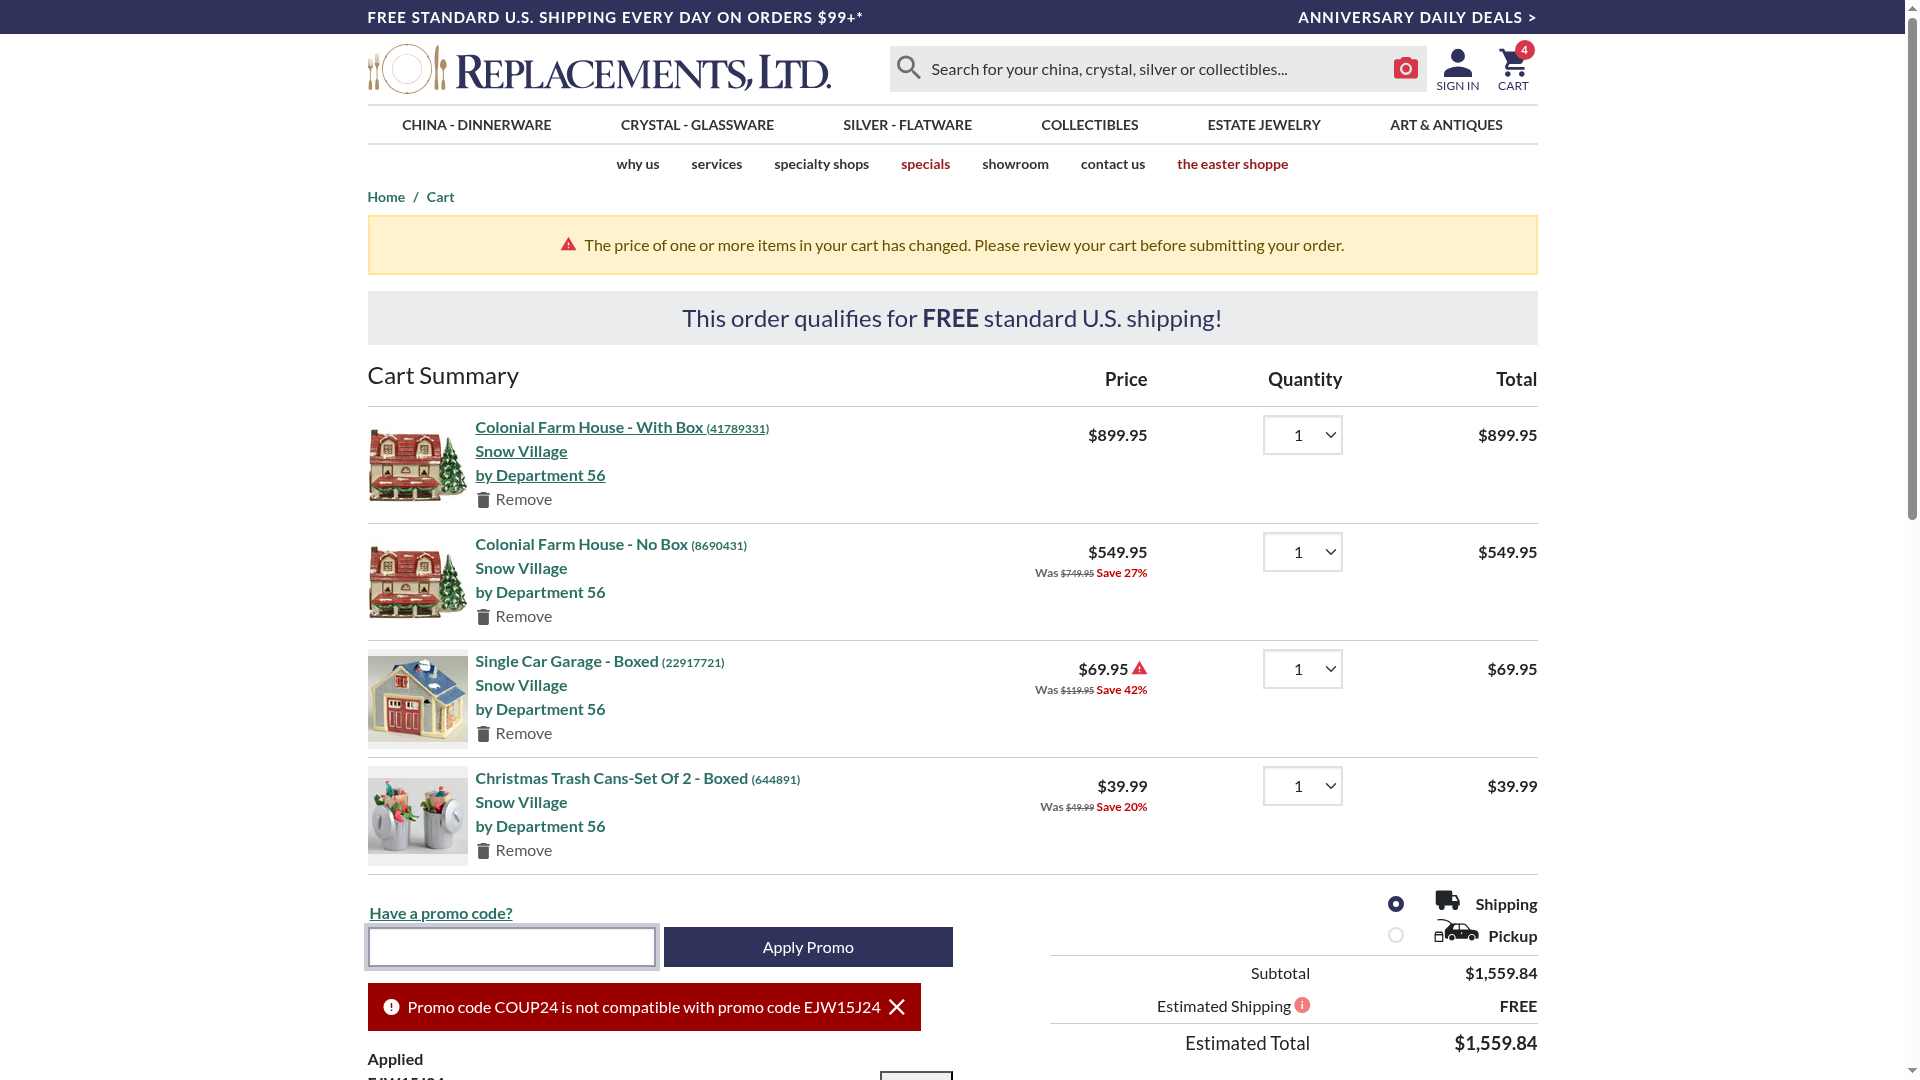This screenshot has height=1080, width=1920.
Task: Open the Estate Jewelry menu
Action: 1263,125
